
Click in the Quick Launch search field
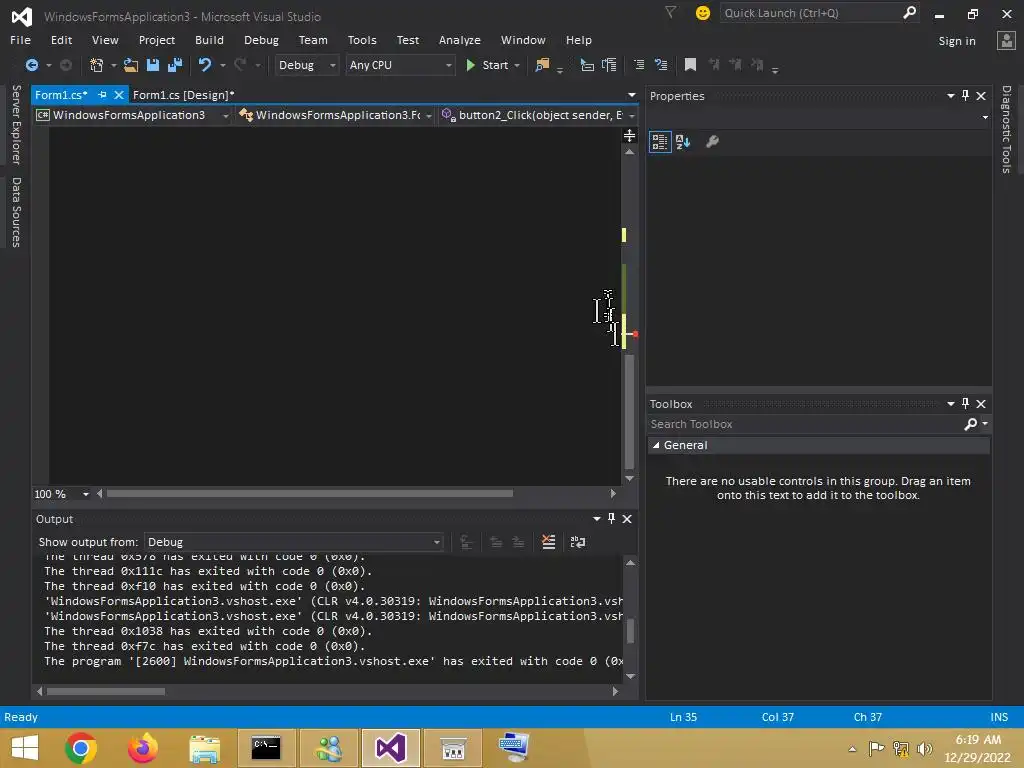[x=810, y=13]
